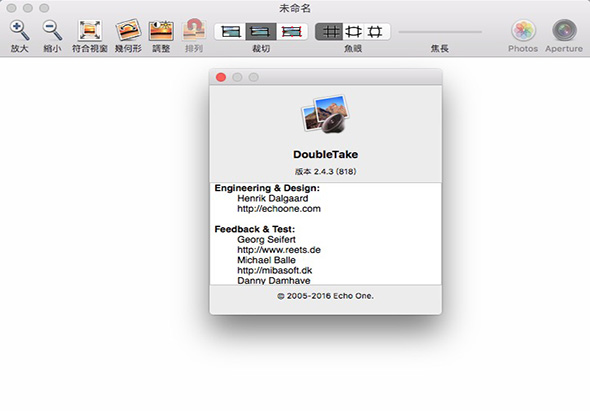Select the middle 裁切 crop mode
Screen dimensions: 590x411
261,32
